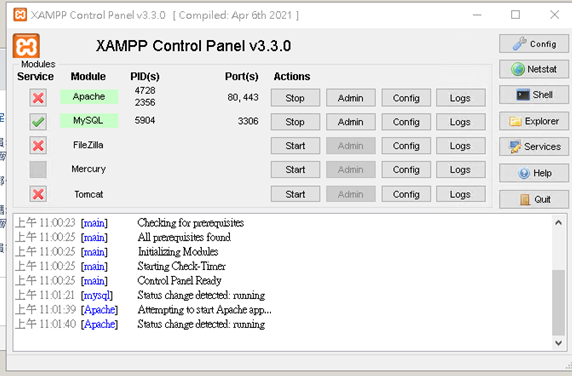This screenshot has width=572, height=376.
Task: Click the Apache PID 4728
Action: point(145,90)
